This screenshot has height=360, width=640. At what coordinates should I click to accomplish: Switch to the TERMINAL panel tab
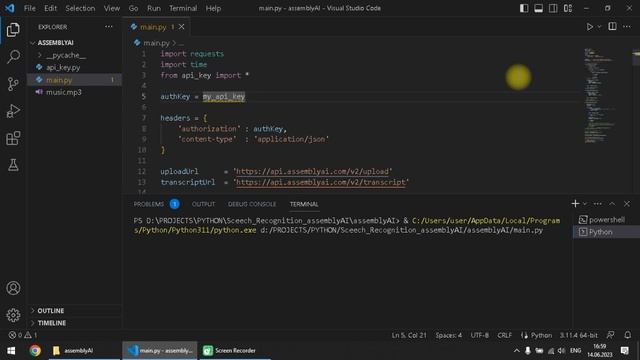(304, 204)
